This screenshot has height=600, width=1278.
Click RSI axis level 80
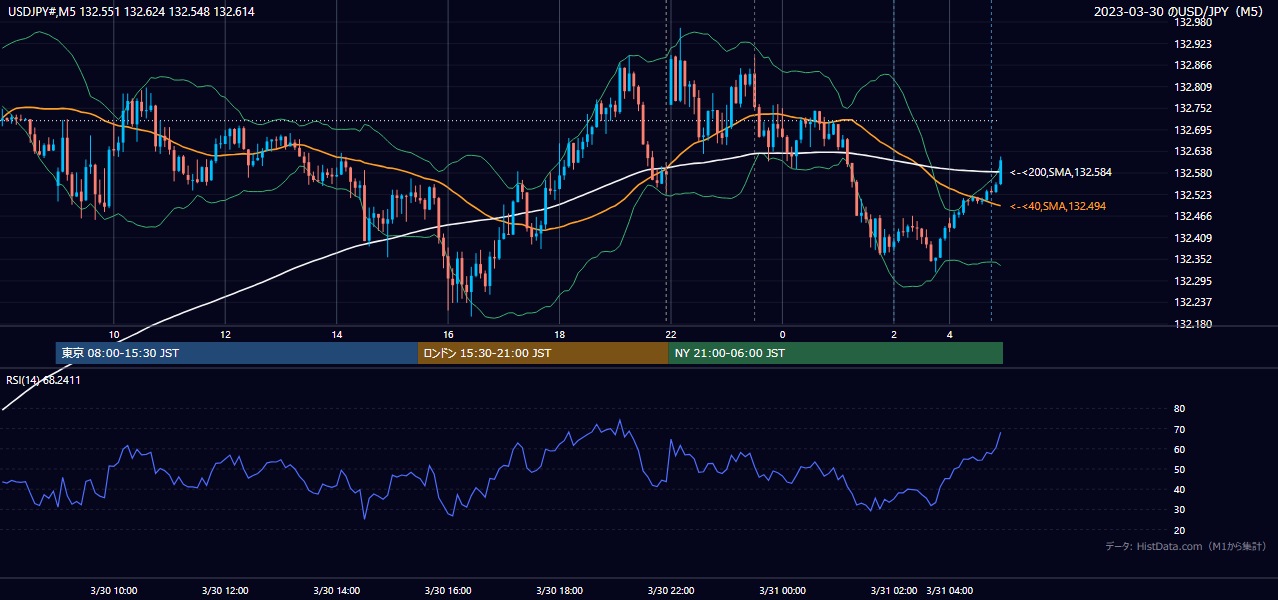(1179, 409)
